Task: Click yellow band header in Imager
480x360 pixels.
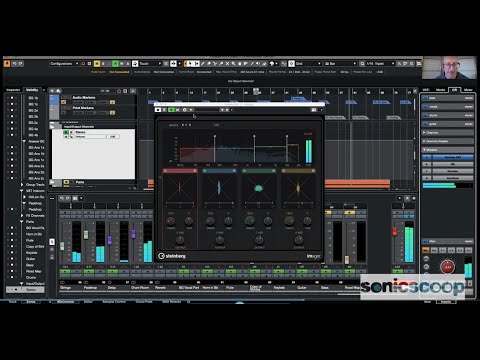Action: click(x=298, y=171)
